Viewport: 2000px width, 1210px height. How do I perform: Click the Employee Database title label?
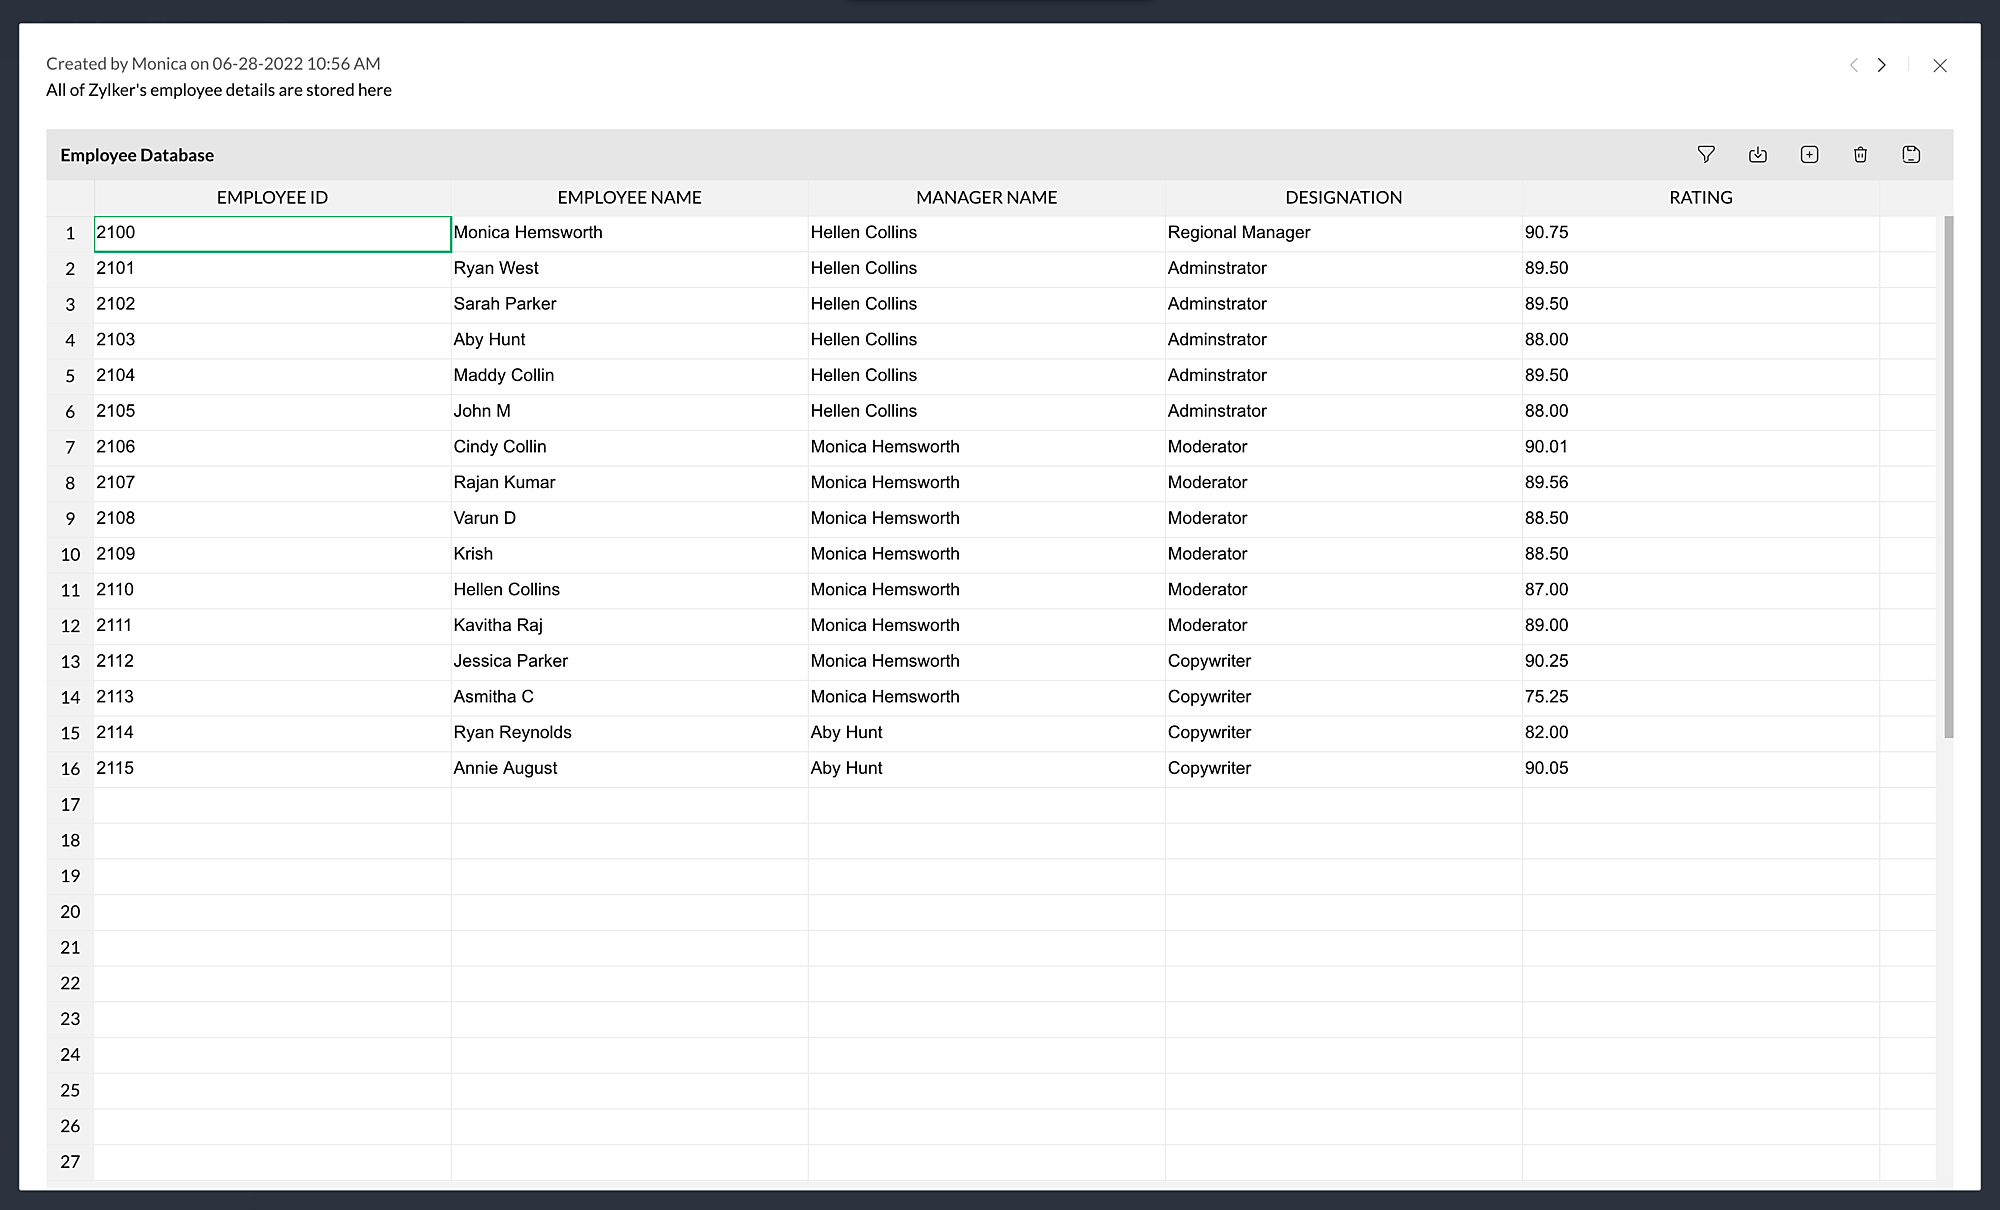[x=137, y=155]
